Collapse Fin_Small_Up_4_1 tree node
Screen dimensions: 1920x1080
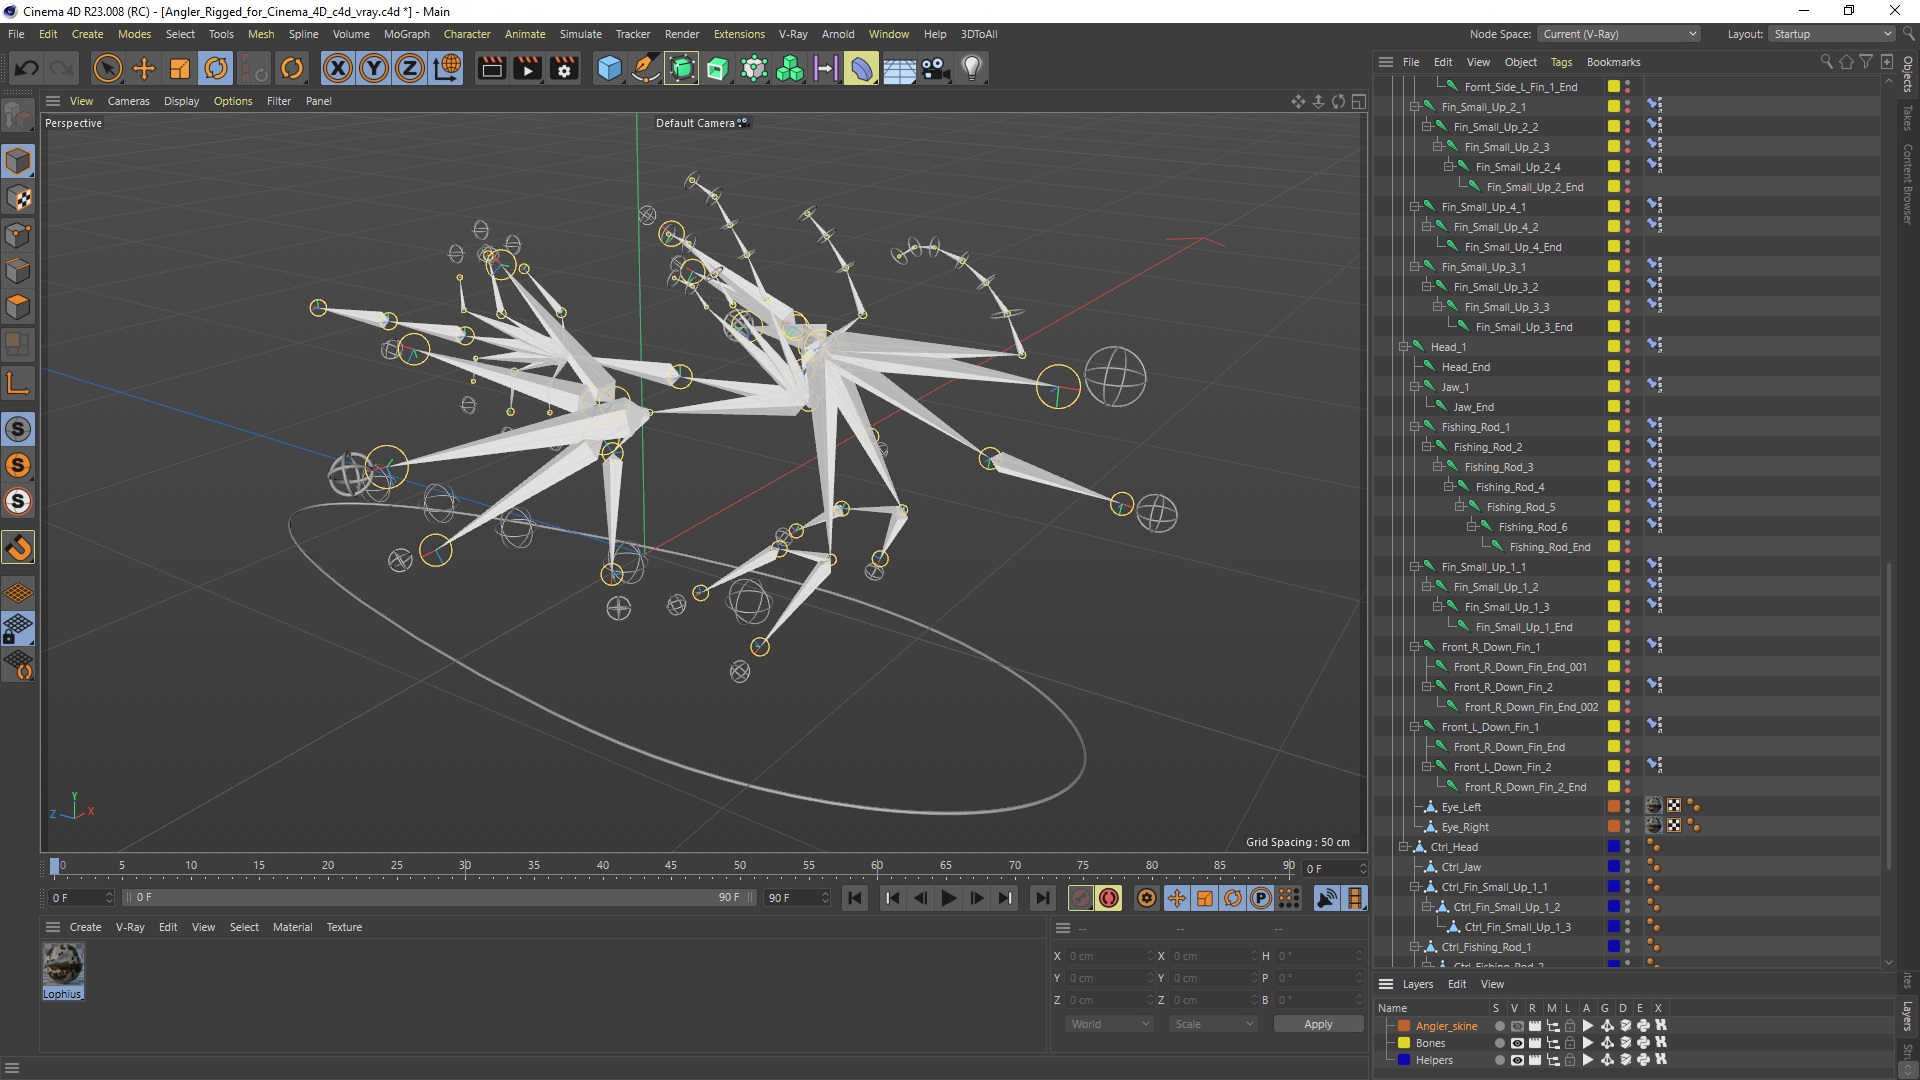click(x=1415, y=207)
